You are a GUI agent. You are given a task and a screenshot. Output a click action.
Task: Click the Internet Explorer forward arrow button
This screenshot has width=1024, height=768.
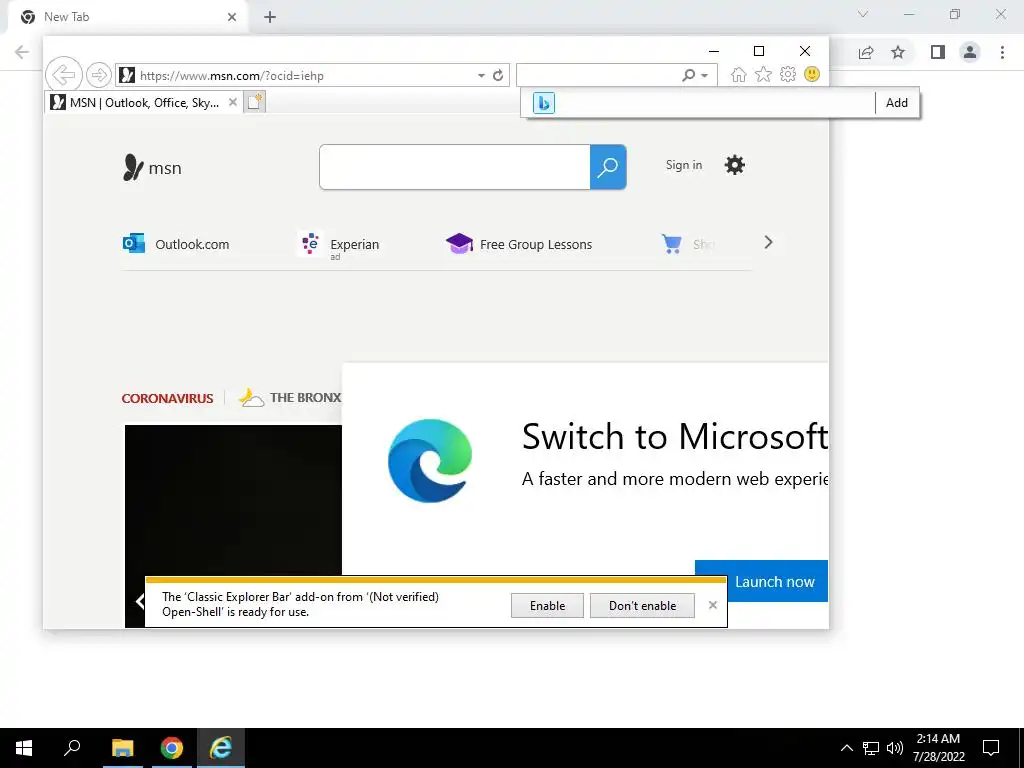[x=99, y=75]
